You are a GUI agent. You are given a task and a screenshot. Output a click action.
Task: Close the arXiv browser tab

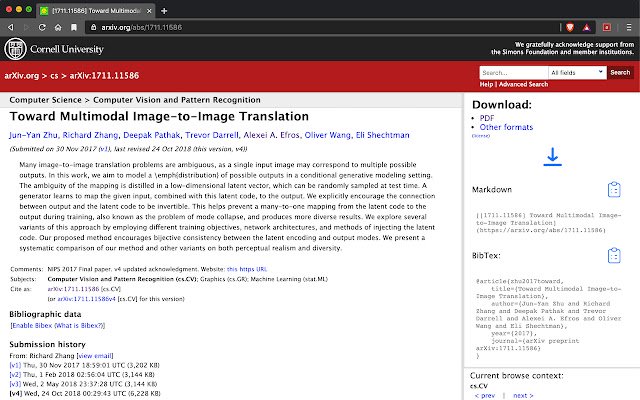pos(149,11)
